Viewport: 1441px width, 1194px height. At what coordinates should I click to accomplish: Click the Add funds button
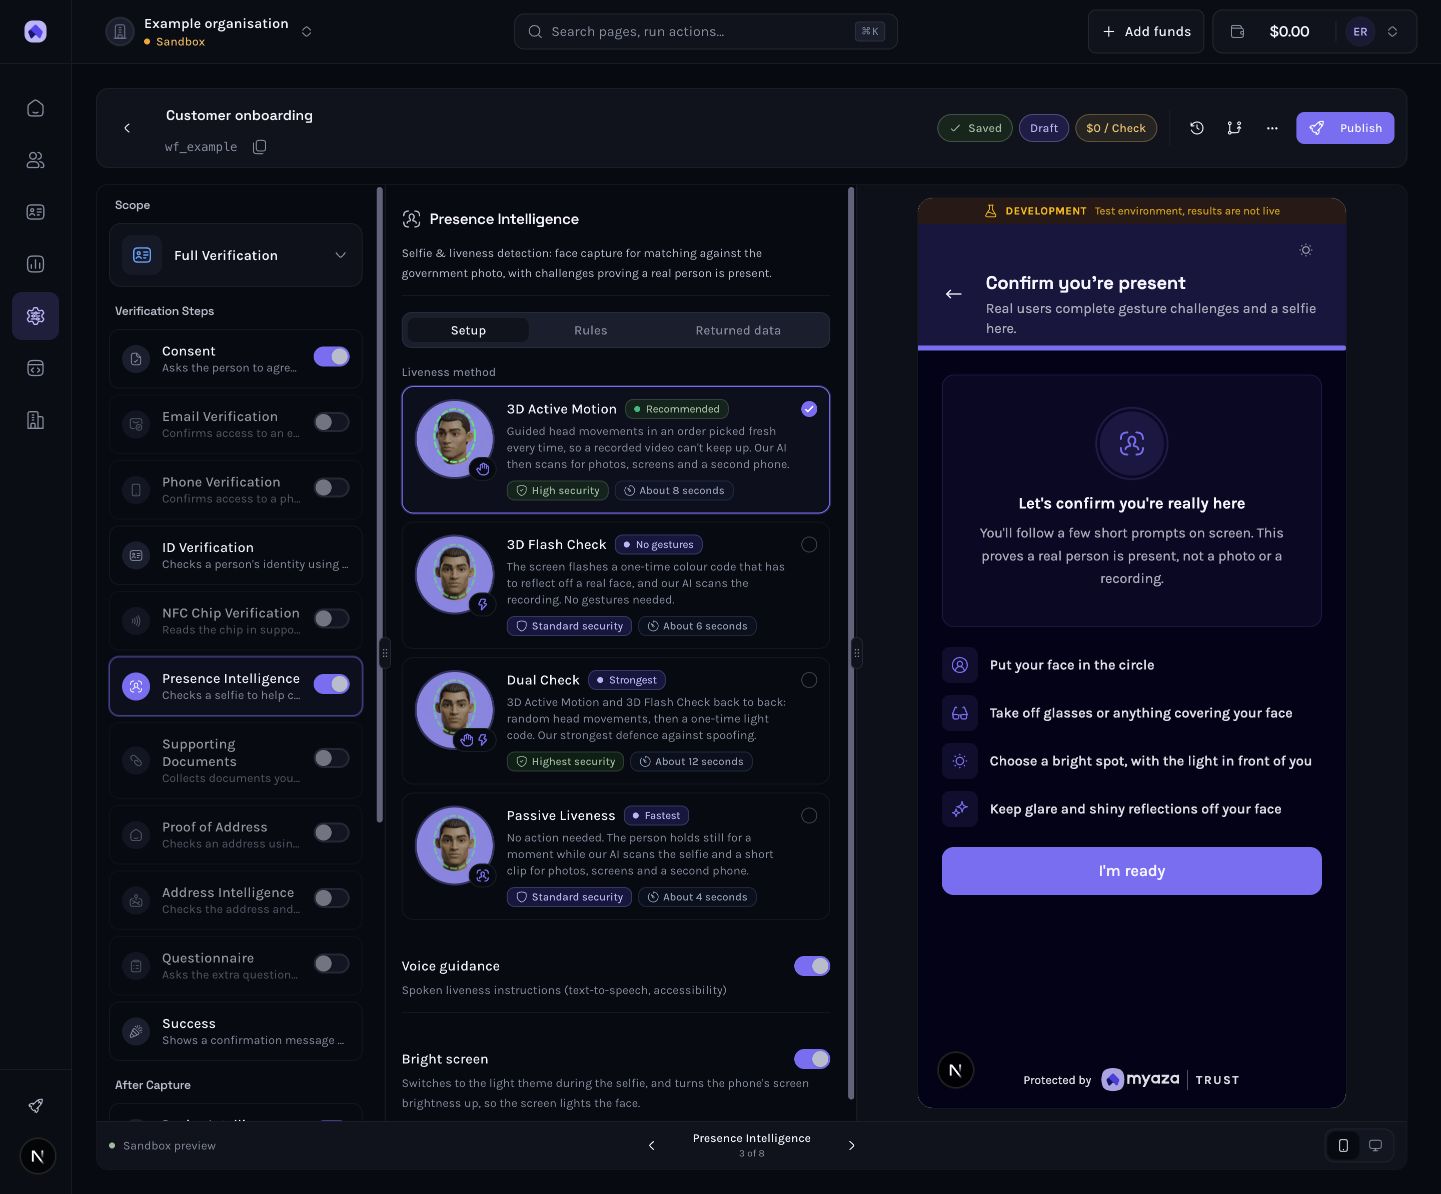pyautogui.click(x=1146, y=32)
